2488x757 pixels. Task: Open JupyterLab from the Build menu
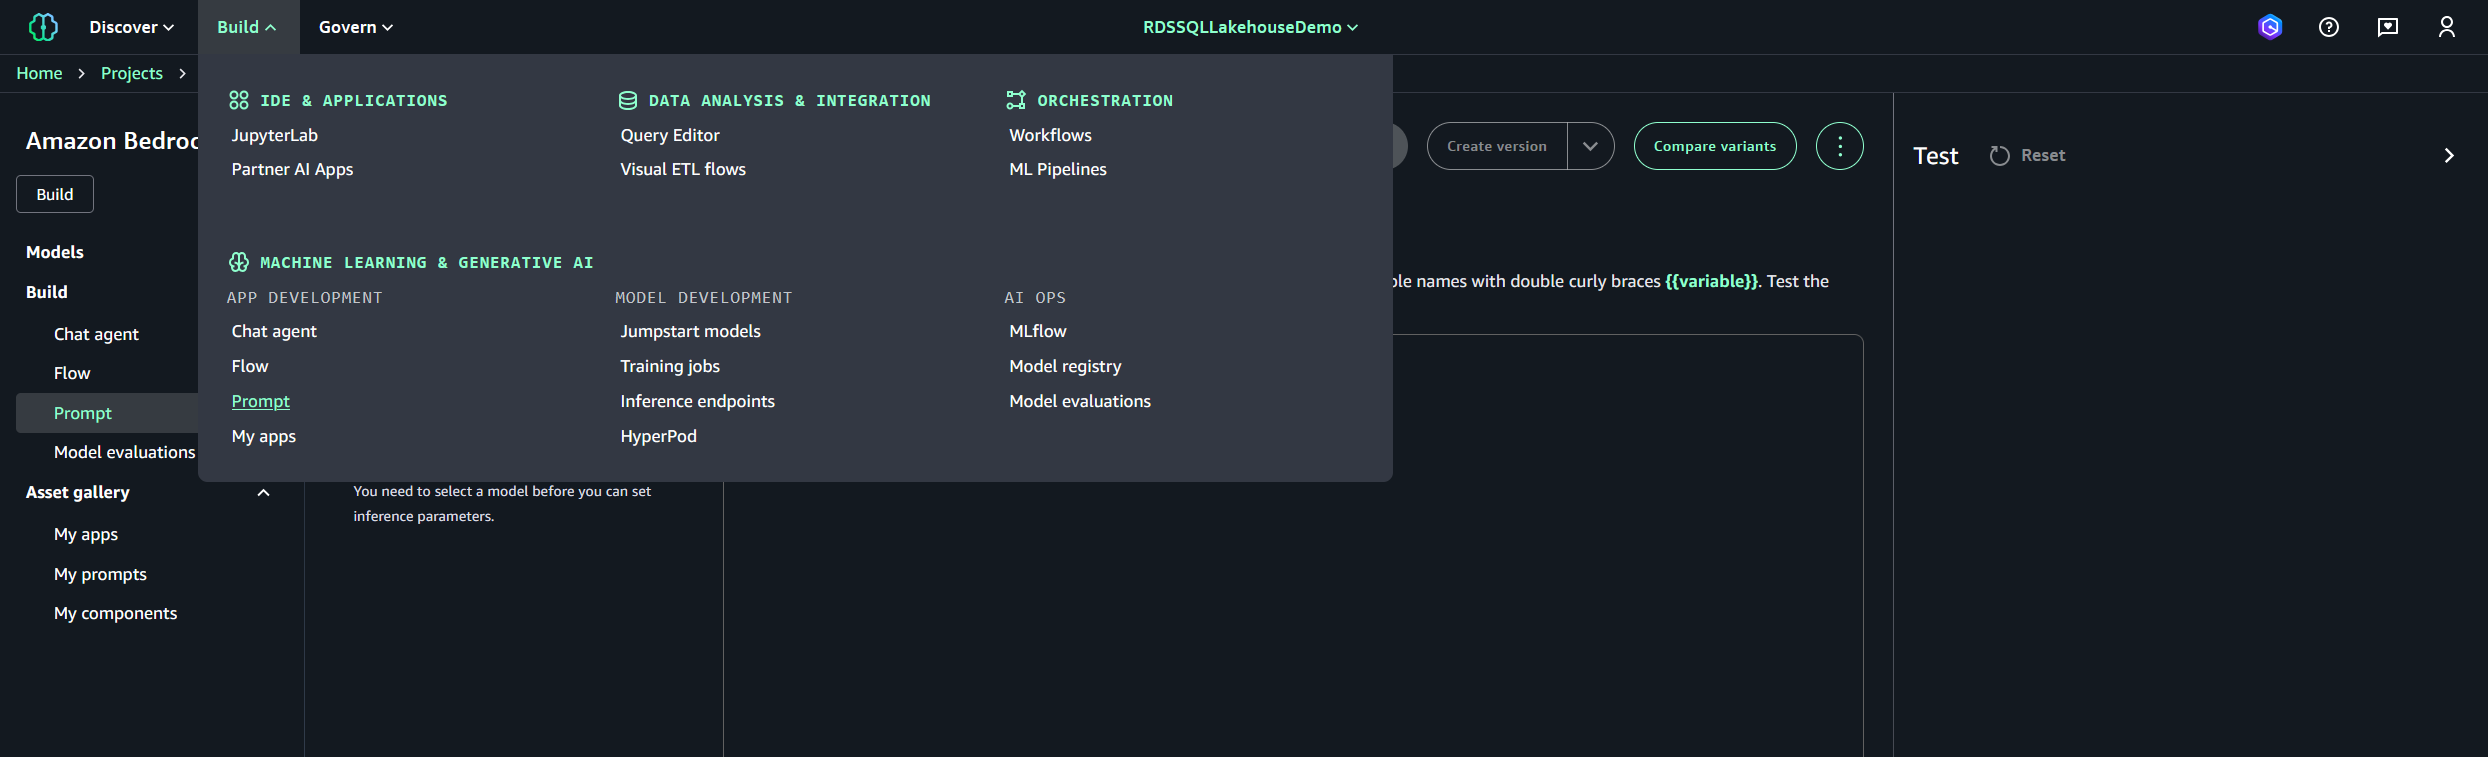275,135
